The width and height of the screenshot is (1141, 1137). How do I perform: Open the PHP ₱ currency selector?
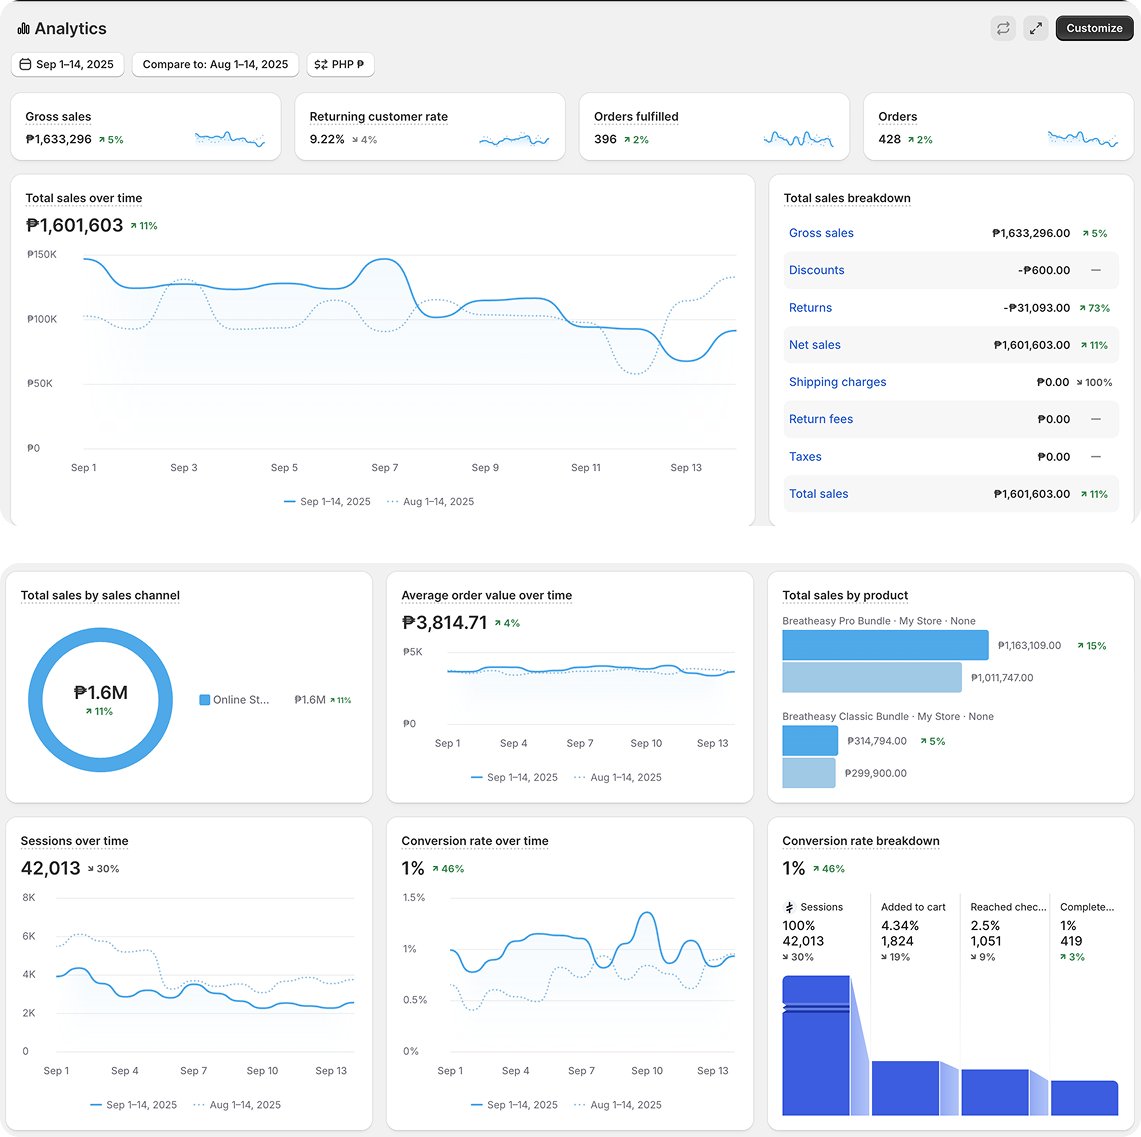340,64
